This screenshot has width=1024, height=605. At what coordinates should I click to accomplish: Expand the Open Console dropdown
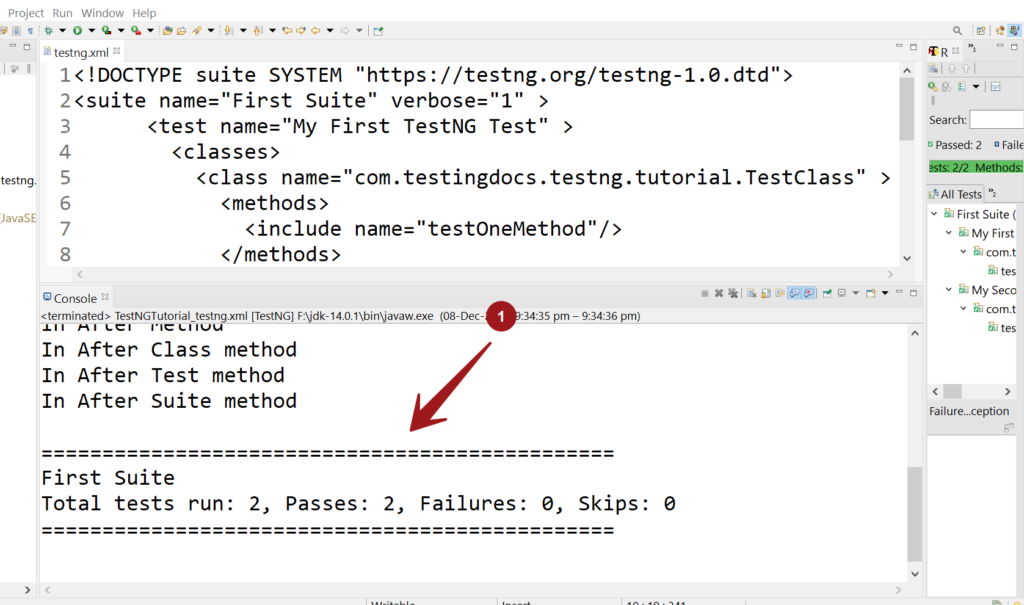click(883, 294)
